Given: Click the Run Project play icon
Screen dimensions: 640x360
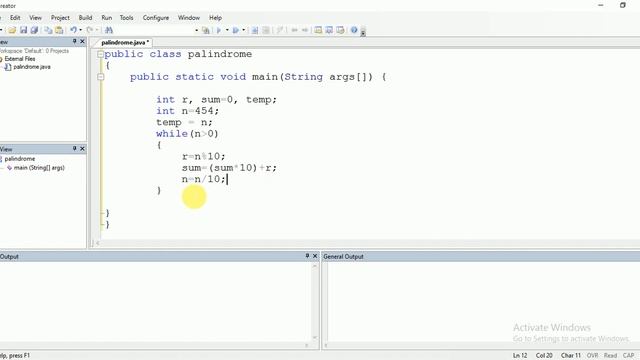Looking at the screenshot, I should 219,30.
